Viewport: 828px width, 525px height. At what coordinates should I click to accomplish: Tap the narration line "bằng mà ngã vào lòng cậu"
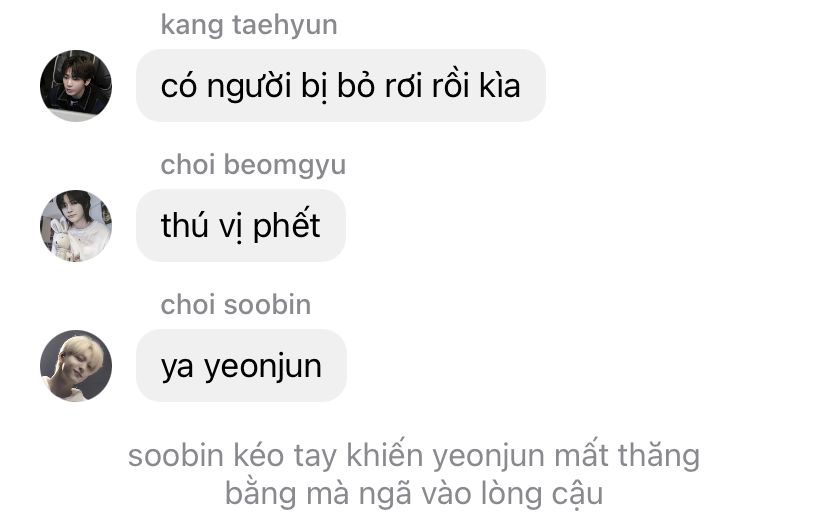point(414,494)
